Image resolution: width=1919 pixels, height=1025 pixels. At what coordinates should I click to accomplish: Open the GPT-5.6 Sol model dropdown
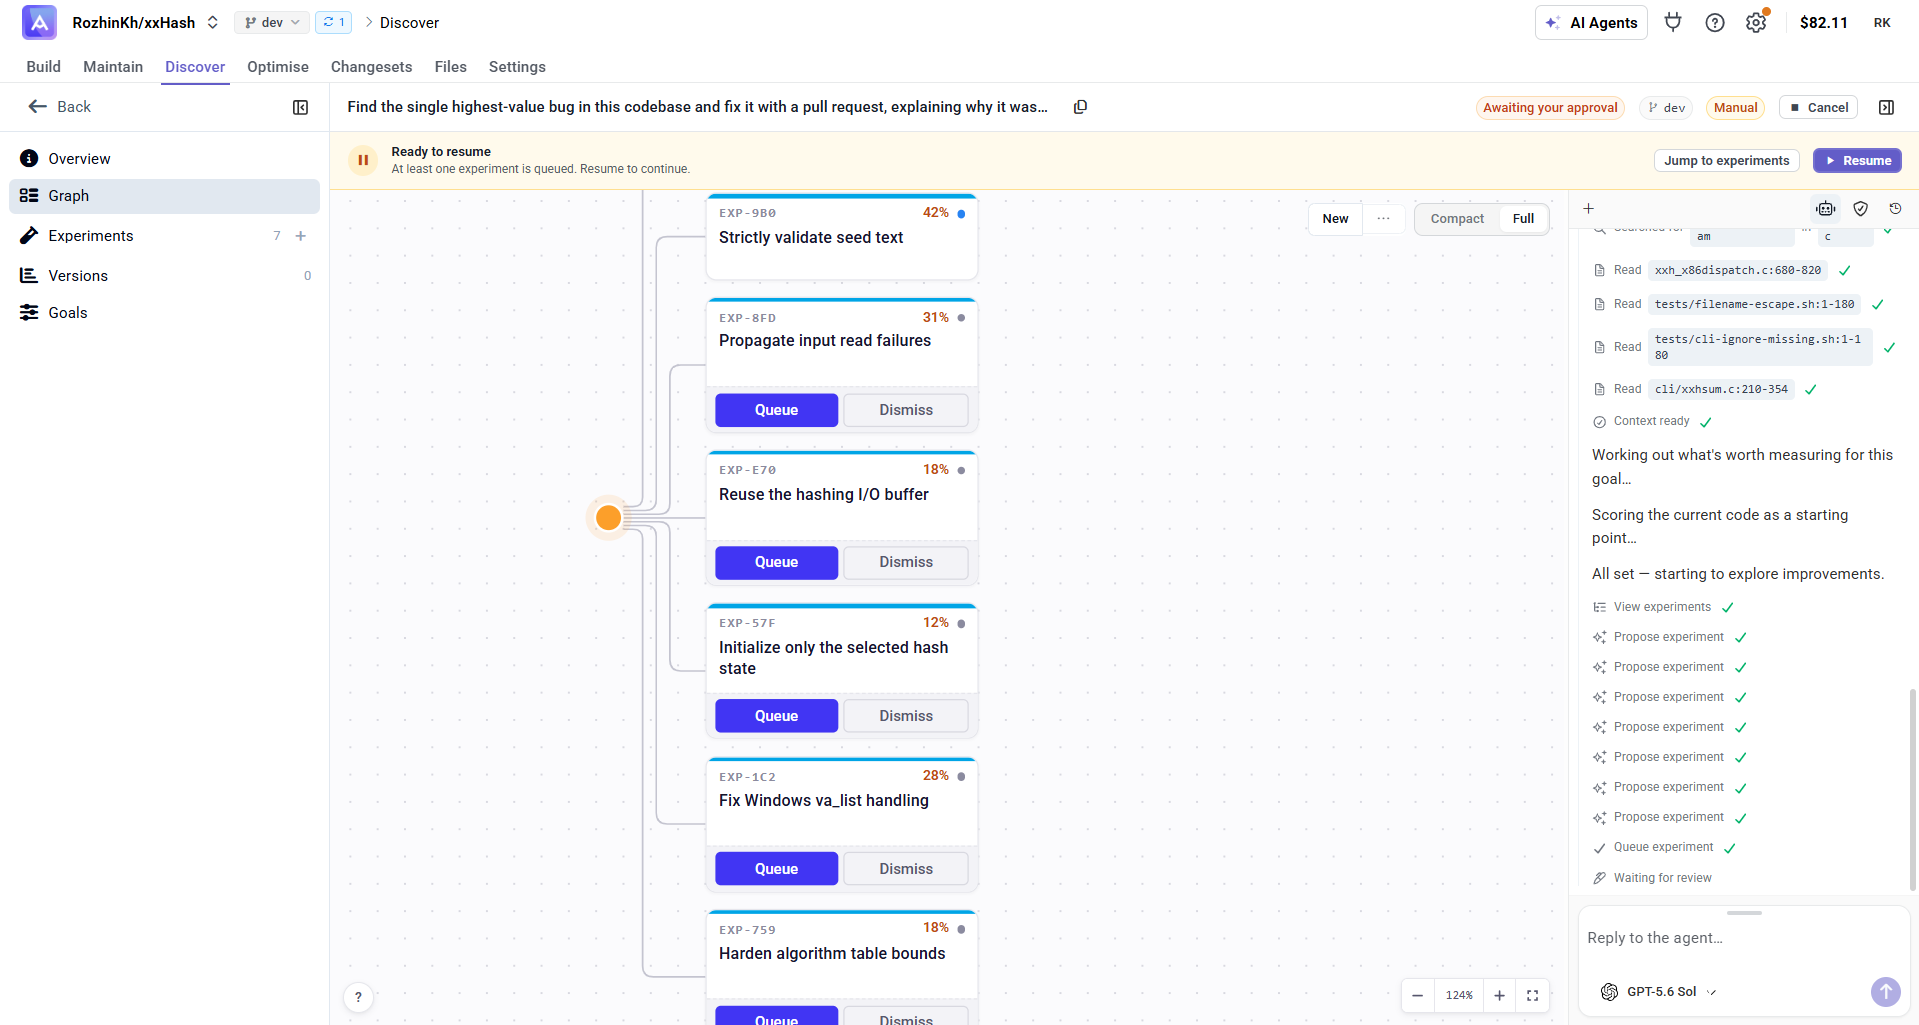(x=1660, y=992)
